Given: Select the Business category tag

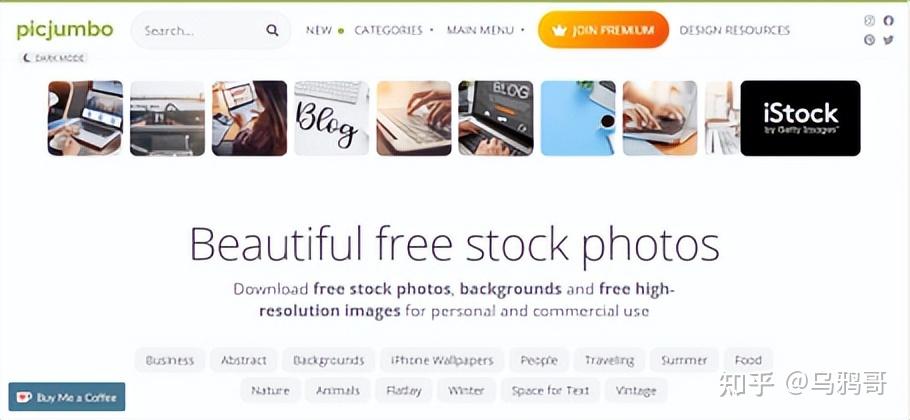Looking at the screenshot, I should tap(169, 360).
